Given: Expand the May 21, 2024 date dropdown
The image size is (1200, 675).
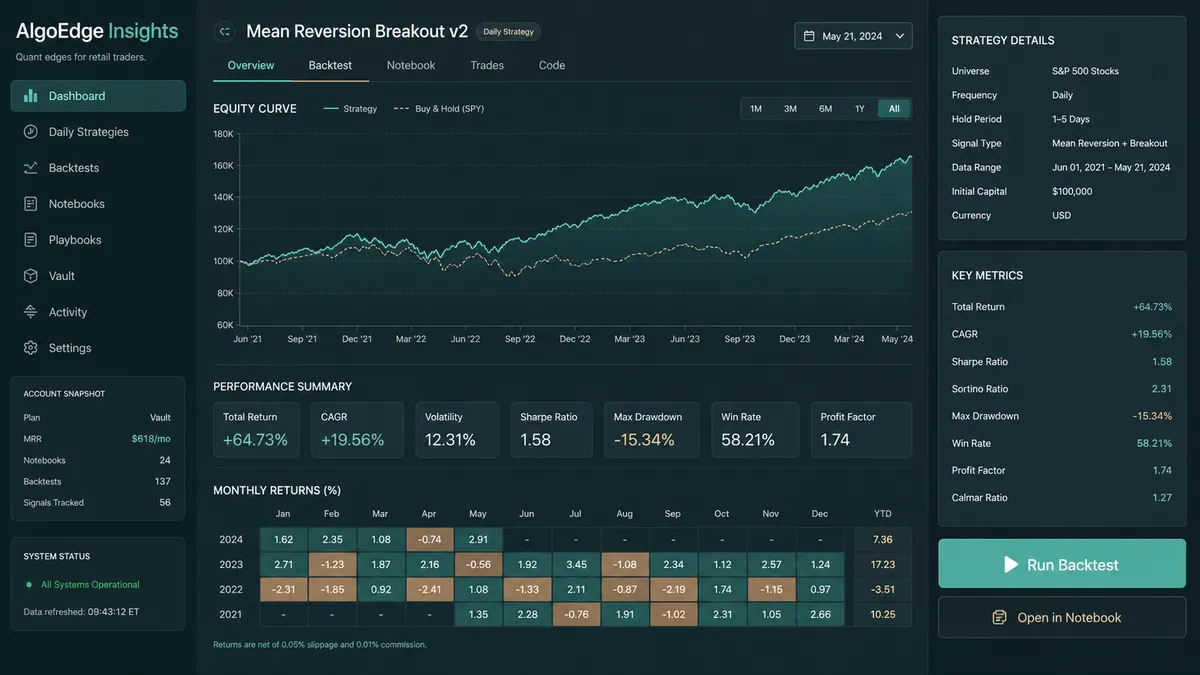Looking at the screenshot, I should 853,36.
